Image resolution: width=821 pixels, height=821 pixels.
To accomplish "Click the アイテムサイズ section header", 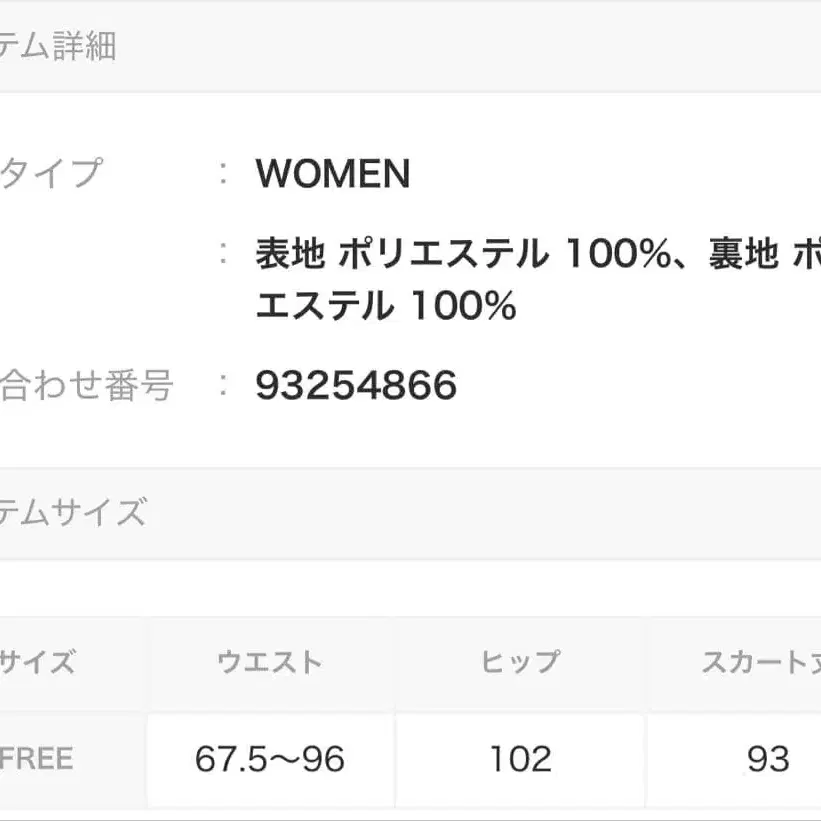I will point(72,512).
